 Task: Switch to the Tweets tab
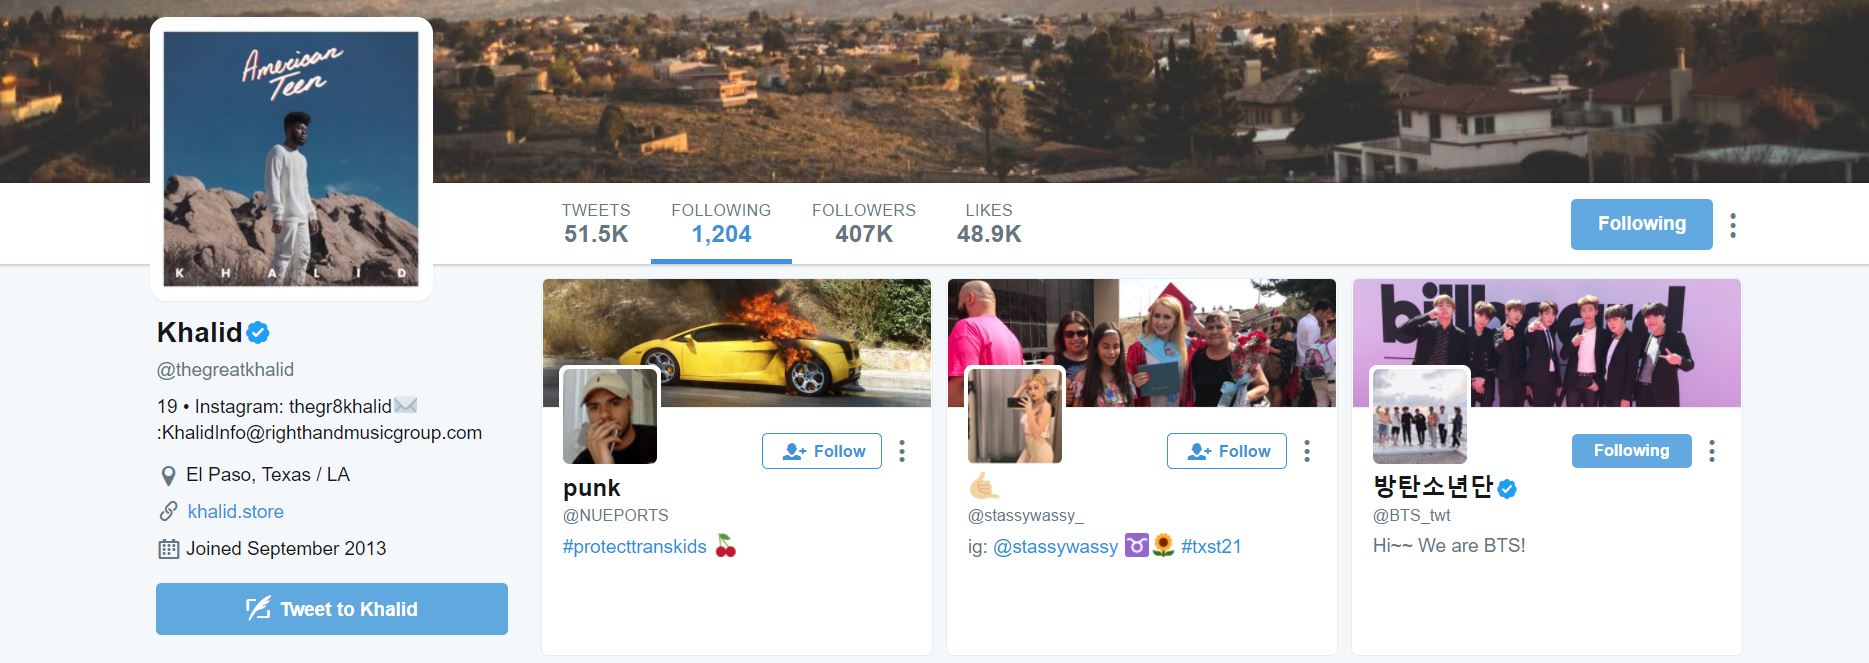596,224
